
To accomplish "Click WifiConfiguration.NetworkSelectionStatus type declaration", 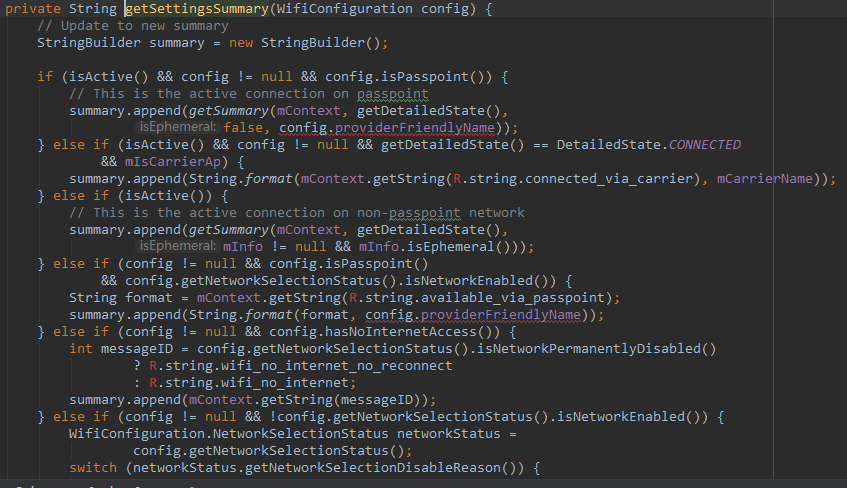I will 228,434.
